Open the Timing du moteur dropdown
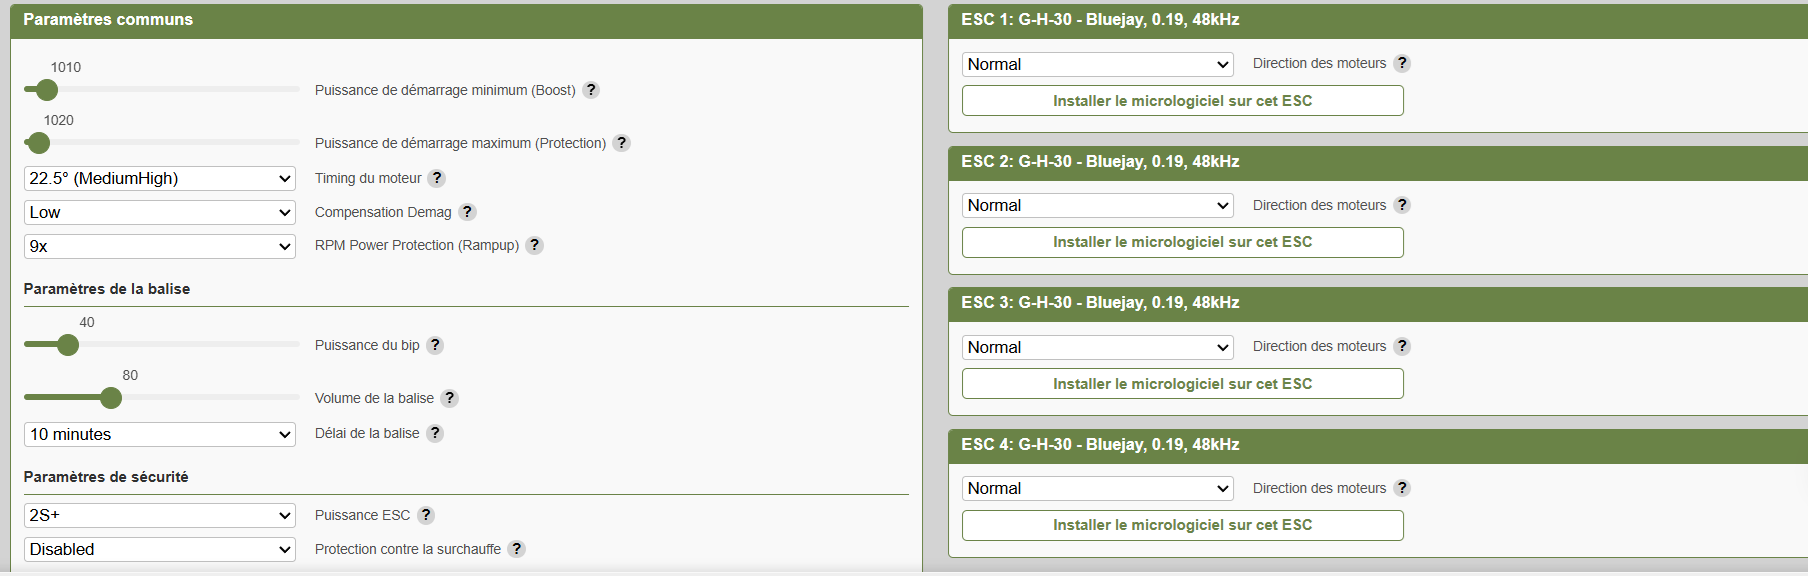The image size is (1808, 576). [x=160, y=179]
